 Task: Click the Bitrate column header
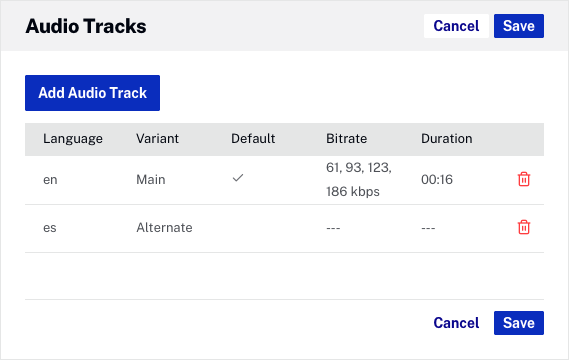[x=347, y=139]
